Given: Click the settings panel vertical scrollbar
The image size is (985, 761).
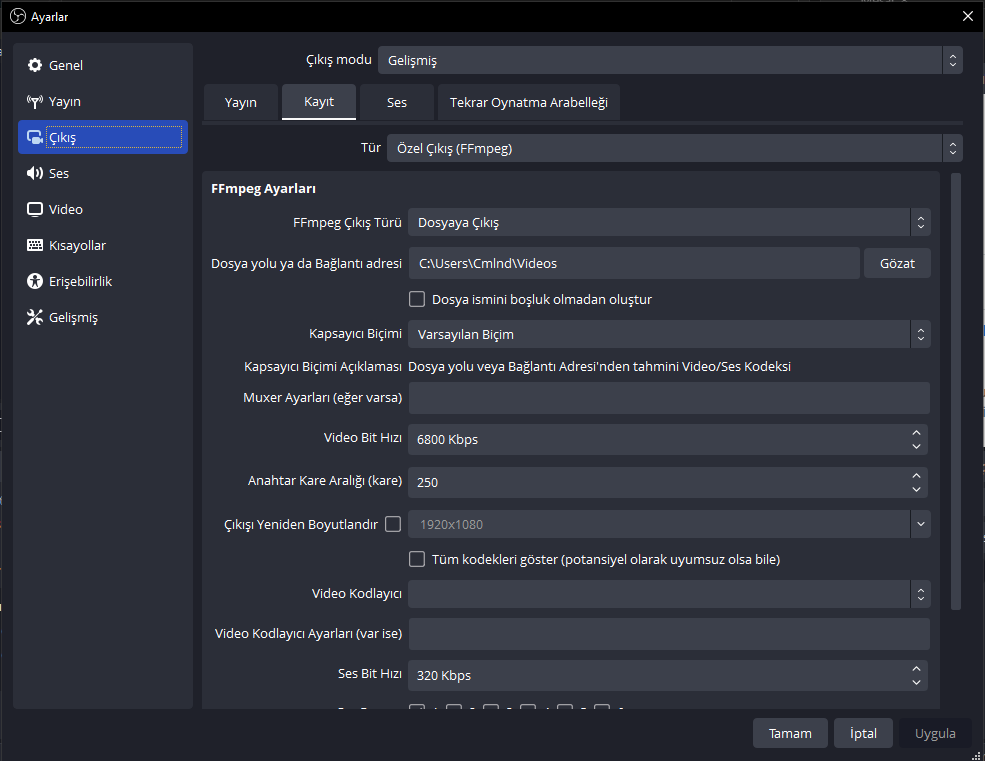Looking at the screenshot, I should click(955, 390).
